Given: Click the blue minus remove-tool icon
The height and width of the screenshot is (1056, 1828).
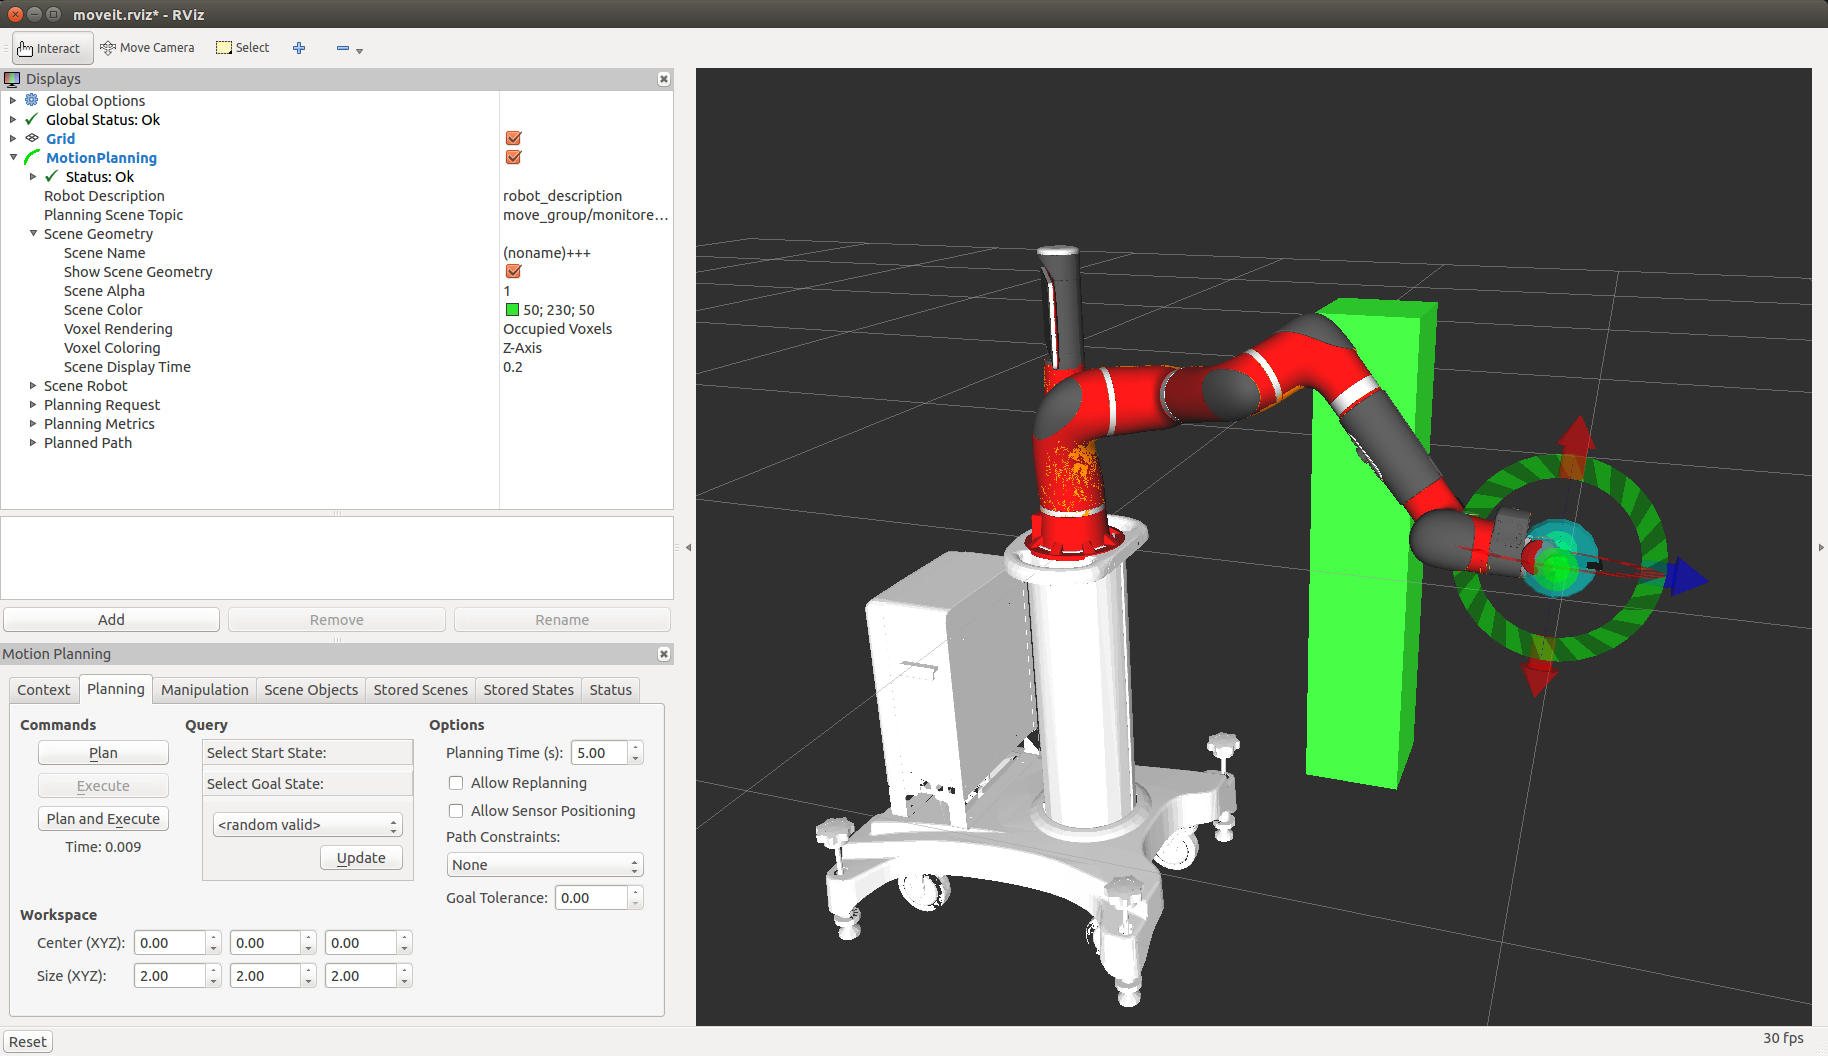Looking at the screenshot, I should pyautogui.click(x=343, y=48).
